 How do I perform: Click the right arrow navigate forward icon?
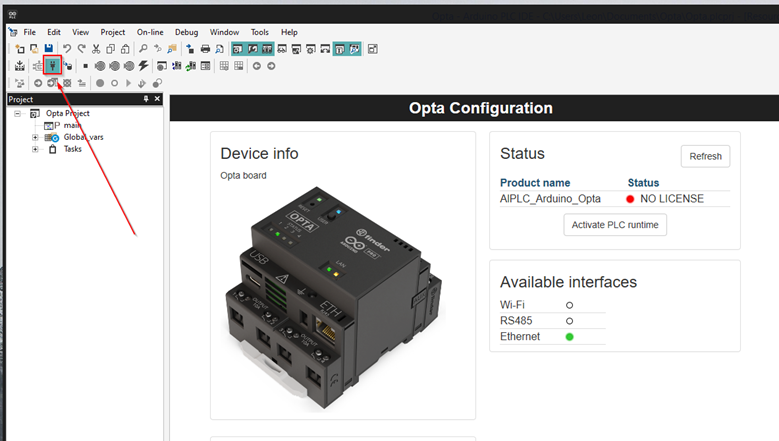point(271,66)
